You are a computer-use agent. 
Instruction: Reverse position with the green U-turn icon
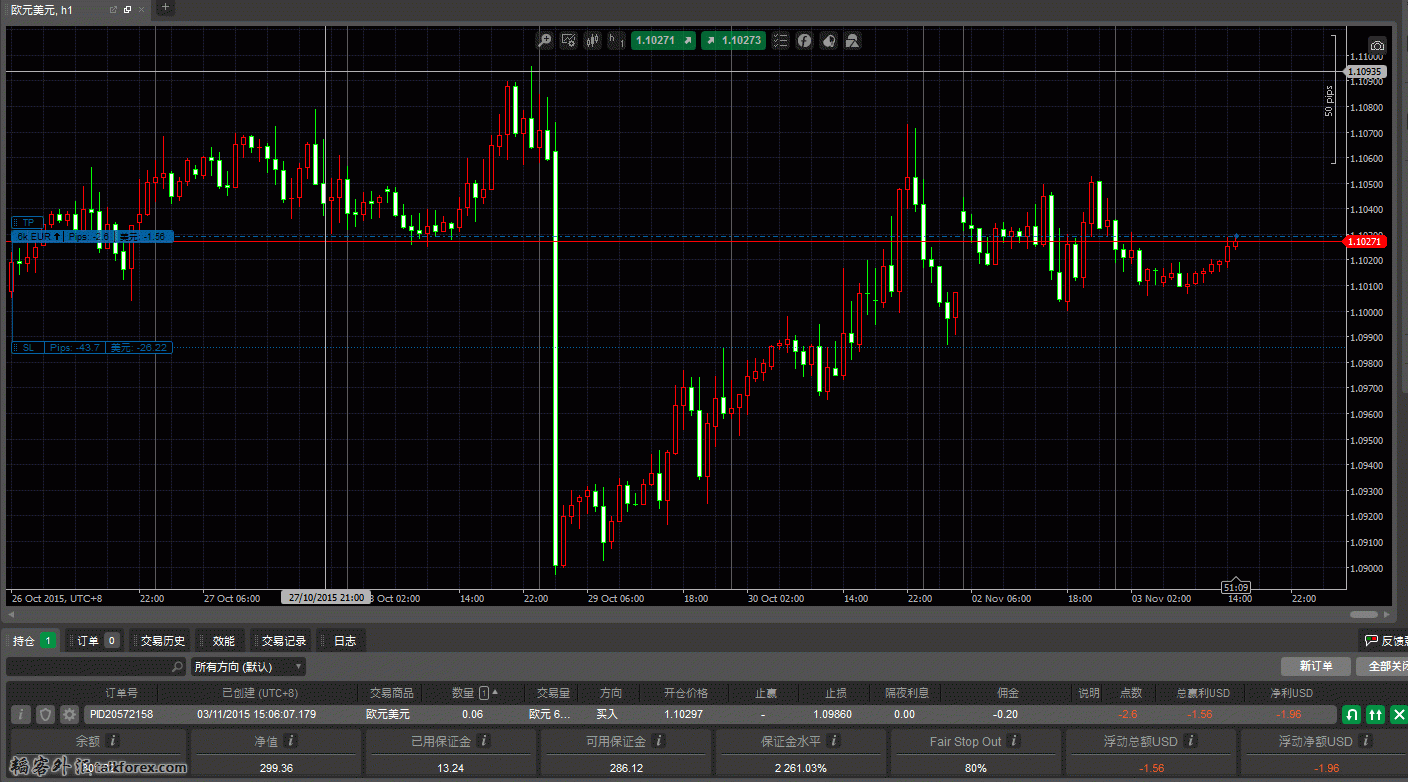(x=1351, y=714)
